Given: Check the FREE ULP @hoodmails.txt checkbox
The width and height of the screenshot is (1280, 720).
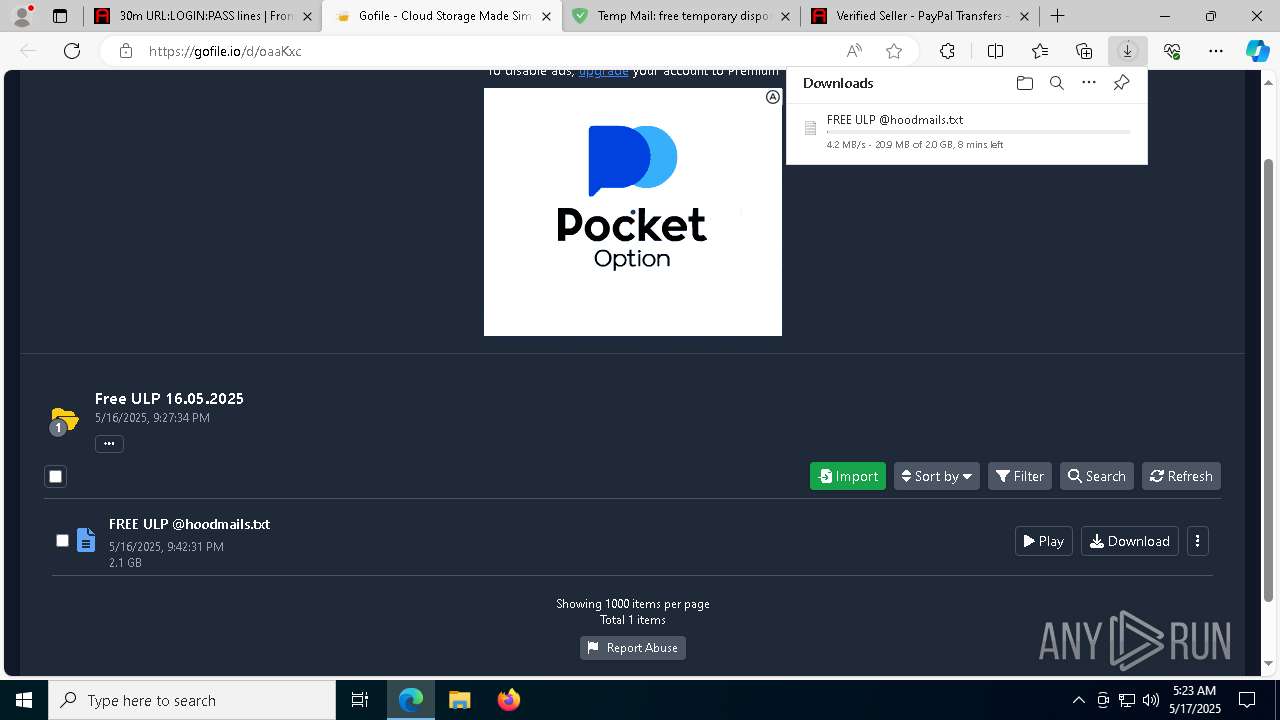Looking at the screenshot, I should (62, 541).
